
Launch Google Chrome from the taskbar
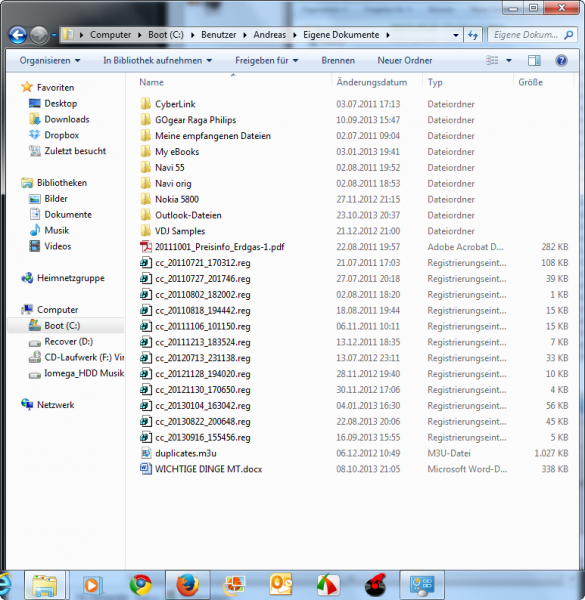point(140,585)
